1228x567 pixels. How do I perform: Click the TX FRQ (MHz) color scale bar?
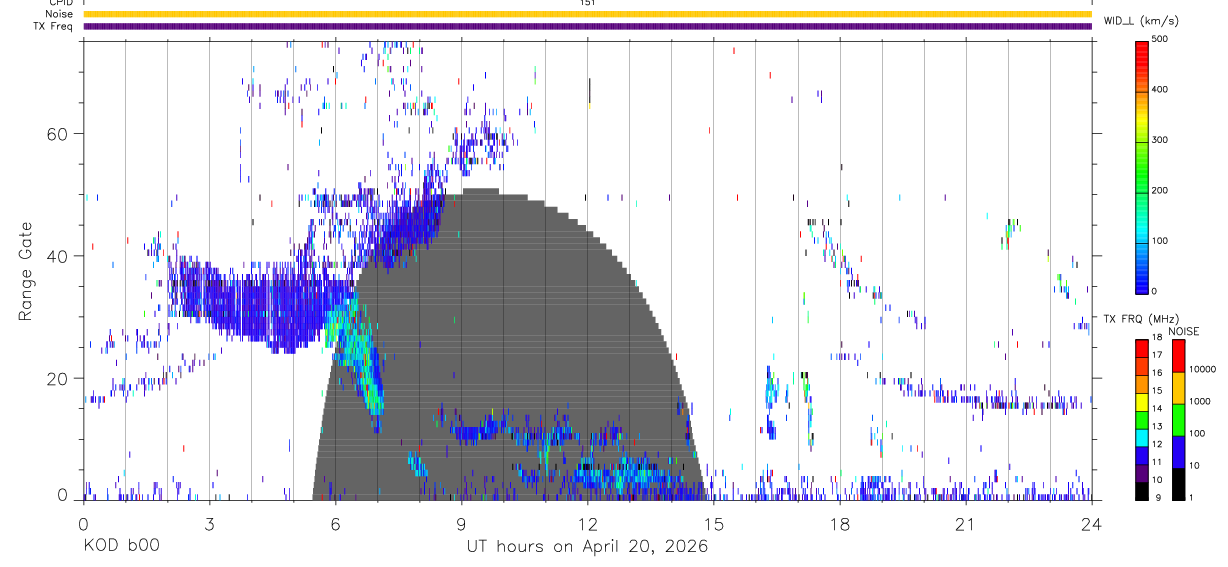click(x=1142, y=419)
